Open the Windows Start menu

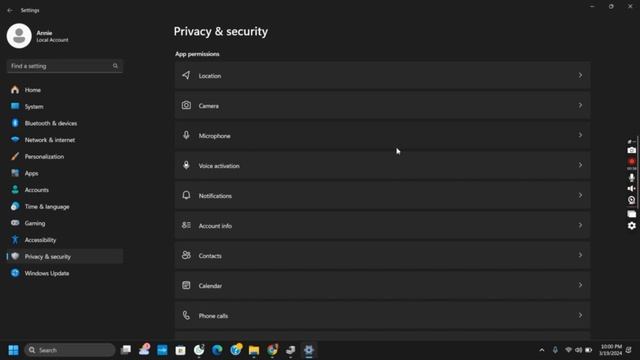coord(13,350)
